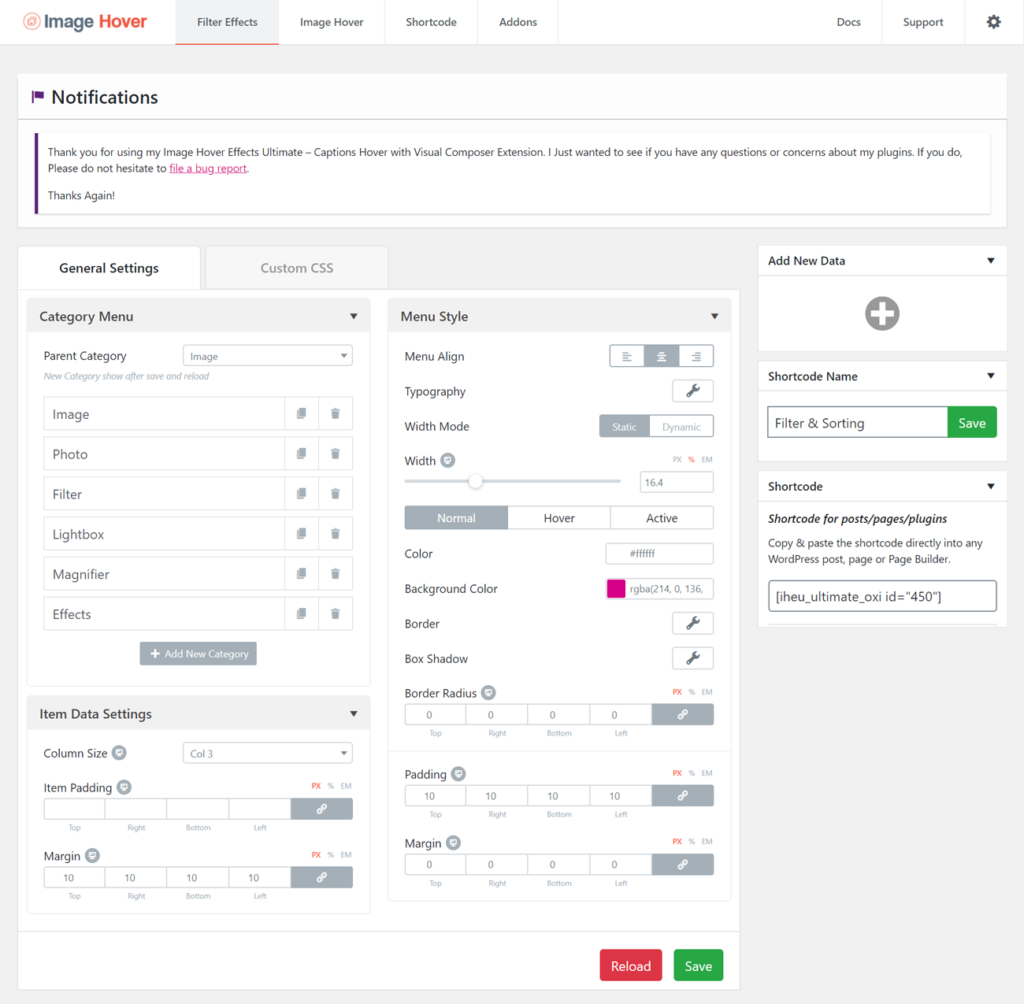This screenshot has width=1024, height=1004.
Task: Duplicate the Image category
Action: pyautogui.click(x=302, y=413)
